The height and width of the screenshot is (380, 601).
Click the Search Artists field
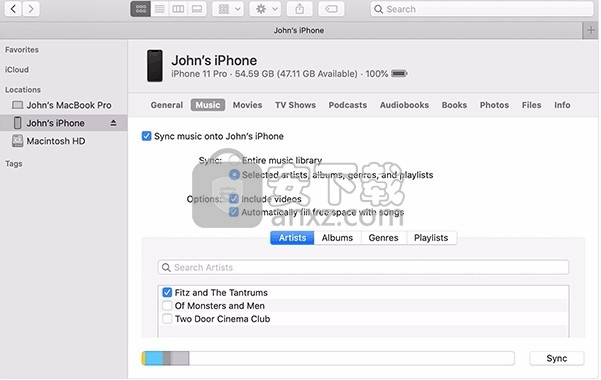(x=363, y=267)
